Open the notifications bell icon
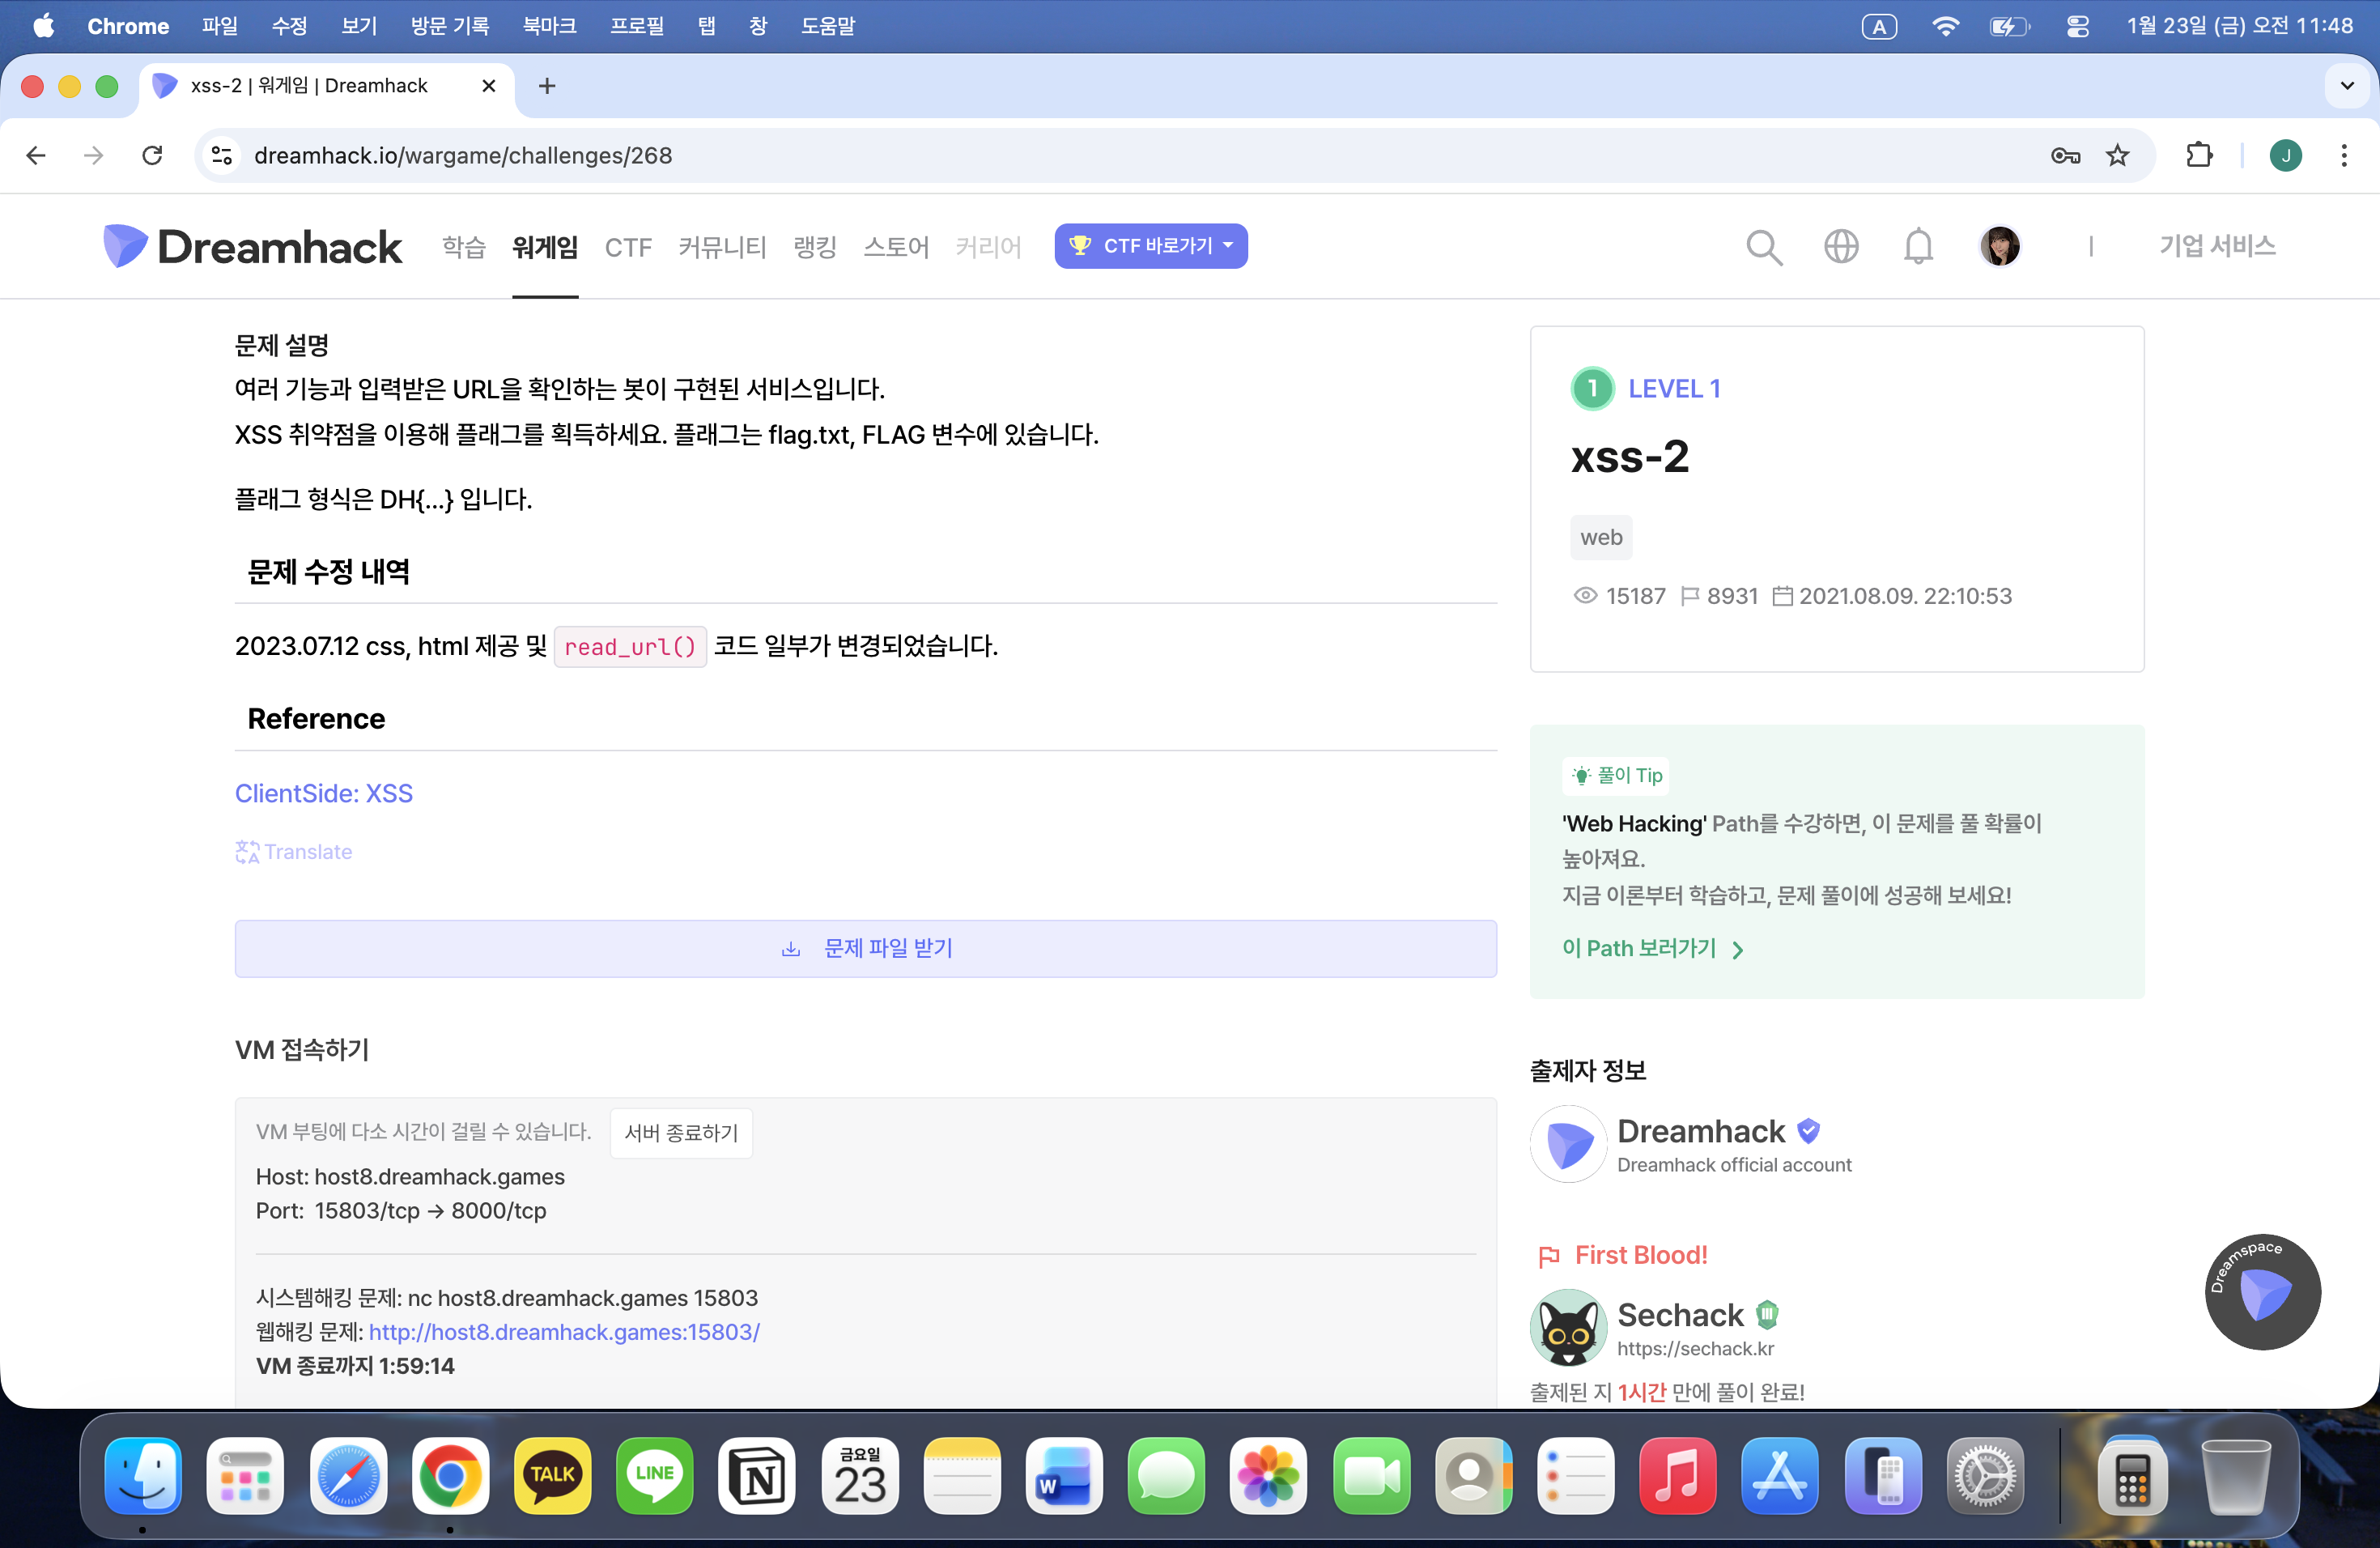Image resolution: width=2380 pixels, height=1548 pixels. tap(1917, 246)
